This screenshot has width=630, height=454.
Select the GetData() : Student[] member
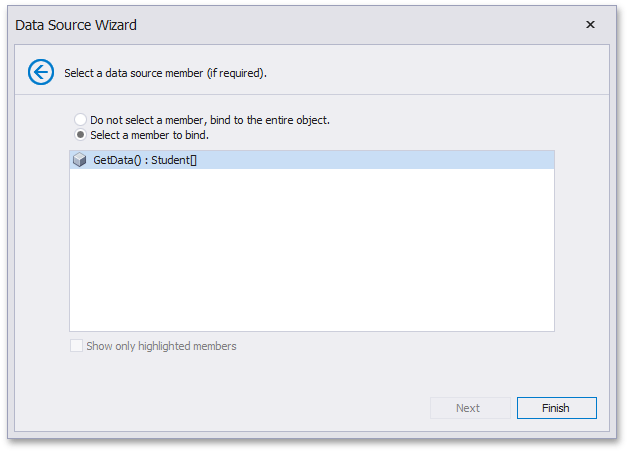pos(145,160)
